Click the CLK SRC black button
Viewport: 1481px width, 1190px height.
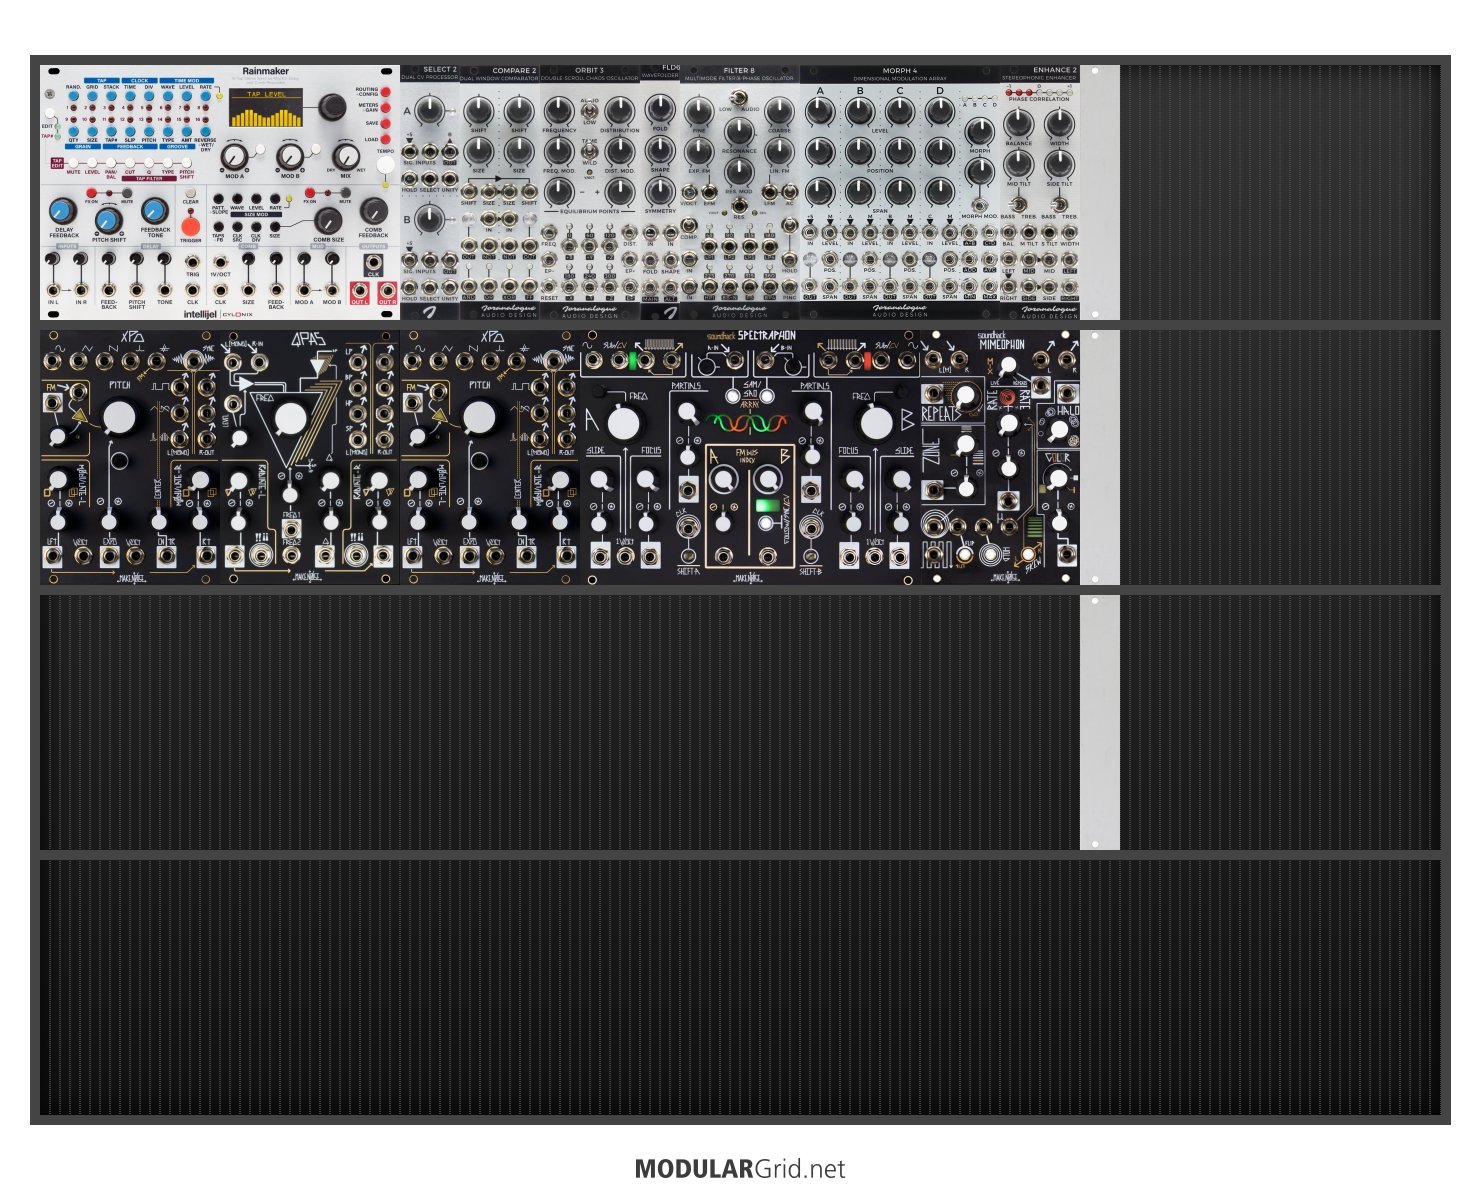pos(237,227)
